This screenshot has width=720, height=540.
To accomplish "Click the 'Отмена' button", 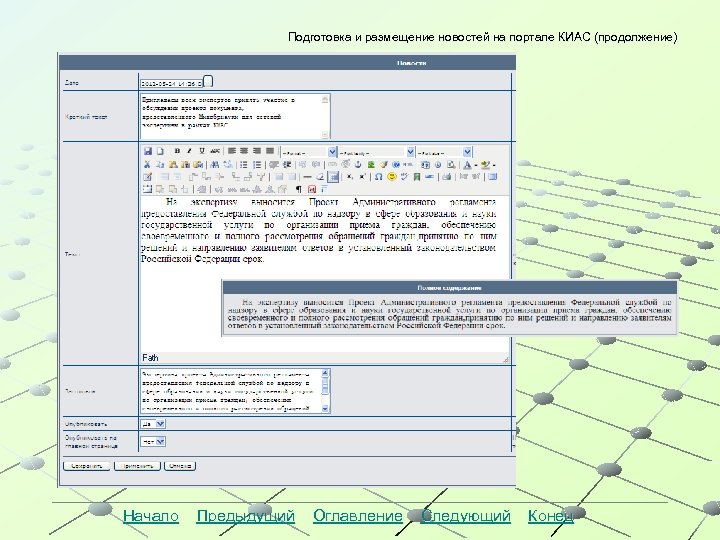I will click(180, 466).
